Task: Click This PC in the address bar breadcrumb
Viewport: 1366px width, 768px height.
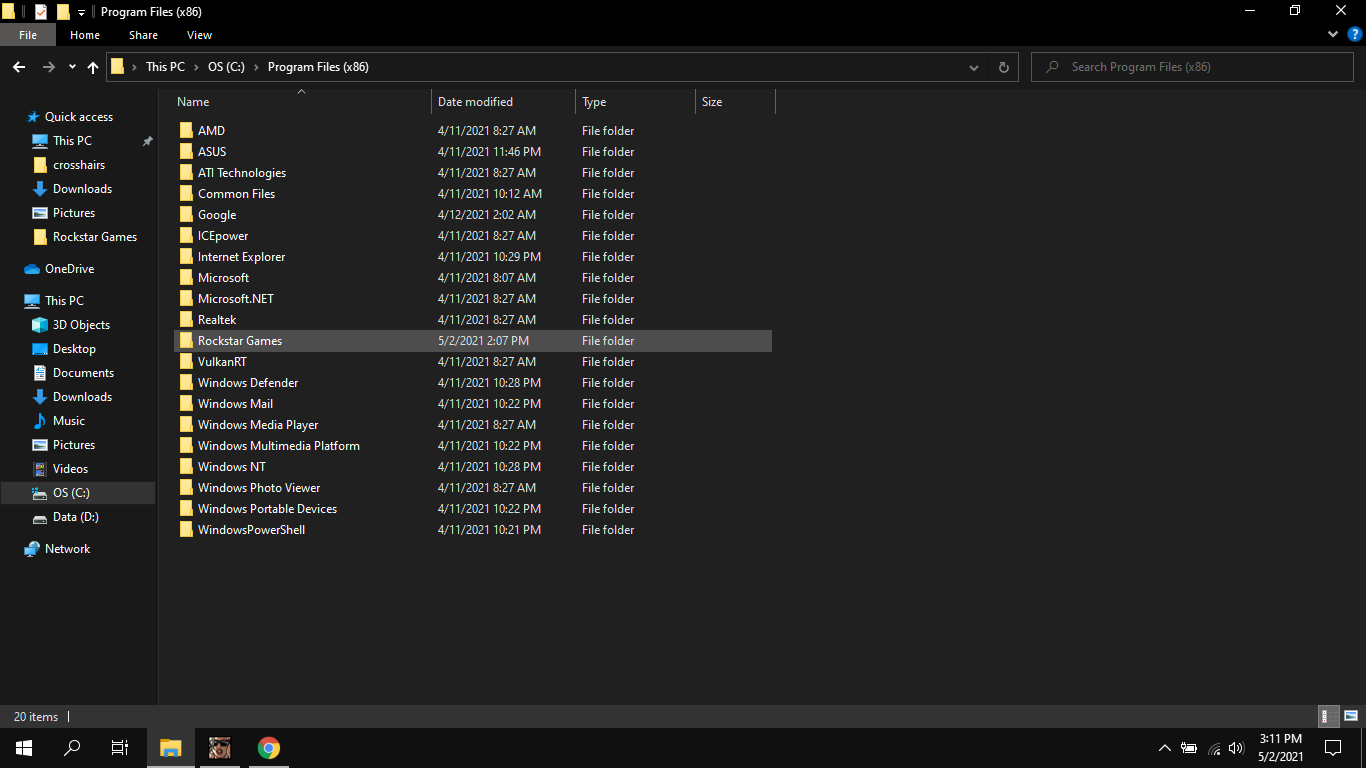Action: (x=165, y=67)
